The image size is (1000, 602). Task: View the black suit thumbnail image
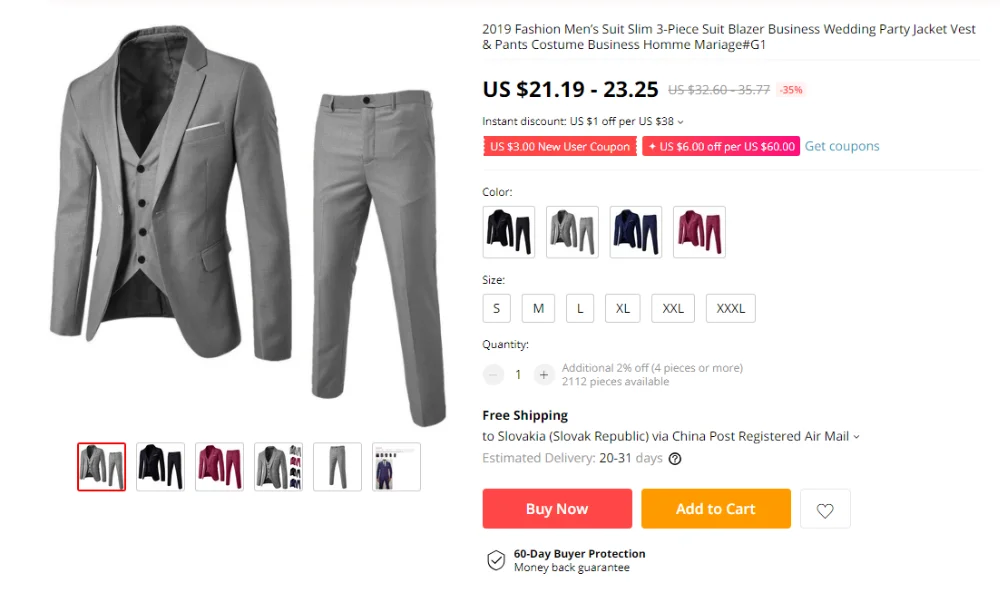coord(160,467)
